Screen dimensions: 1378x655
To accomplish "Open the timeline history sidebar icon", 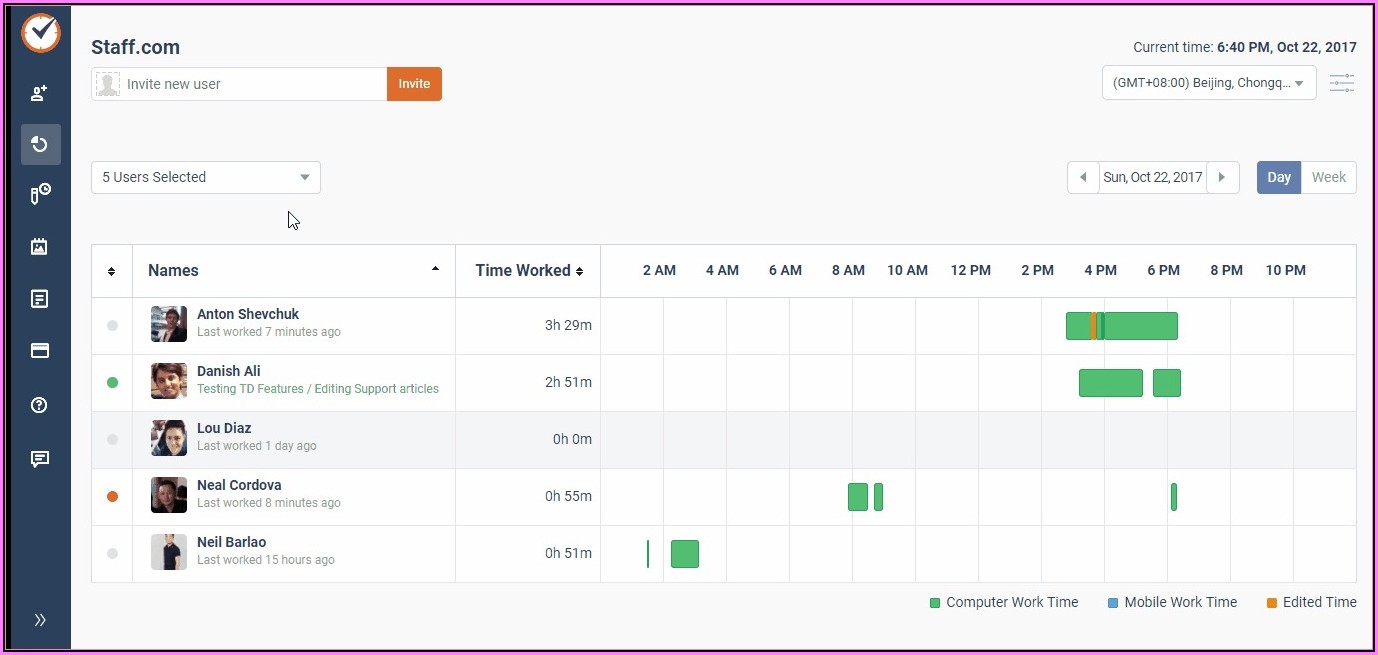I will click(x=40, y=145).
